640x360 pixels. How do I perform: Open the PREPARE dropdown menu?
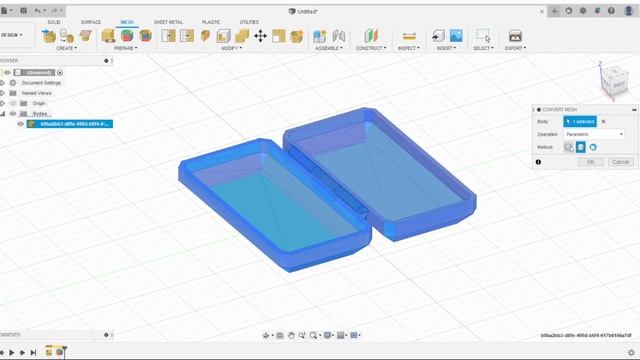[125, 48]
